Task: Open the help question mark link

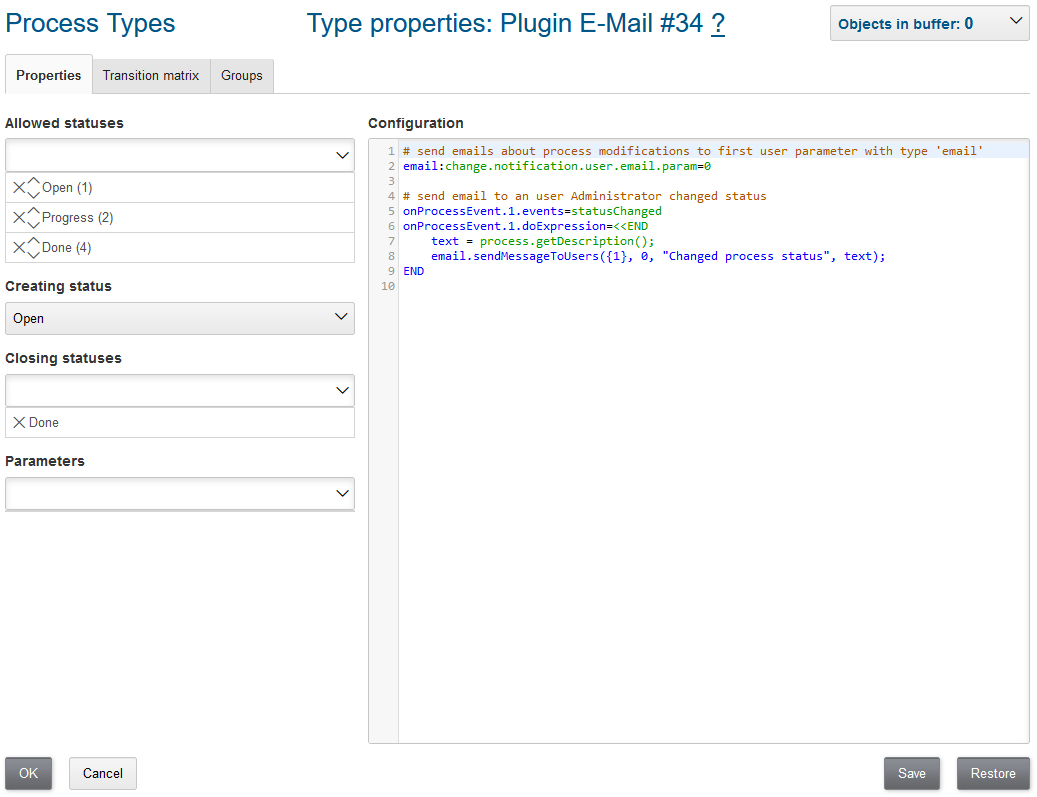Action: (717, 24)
